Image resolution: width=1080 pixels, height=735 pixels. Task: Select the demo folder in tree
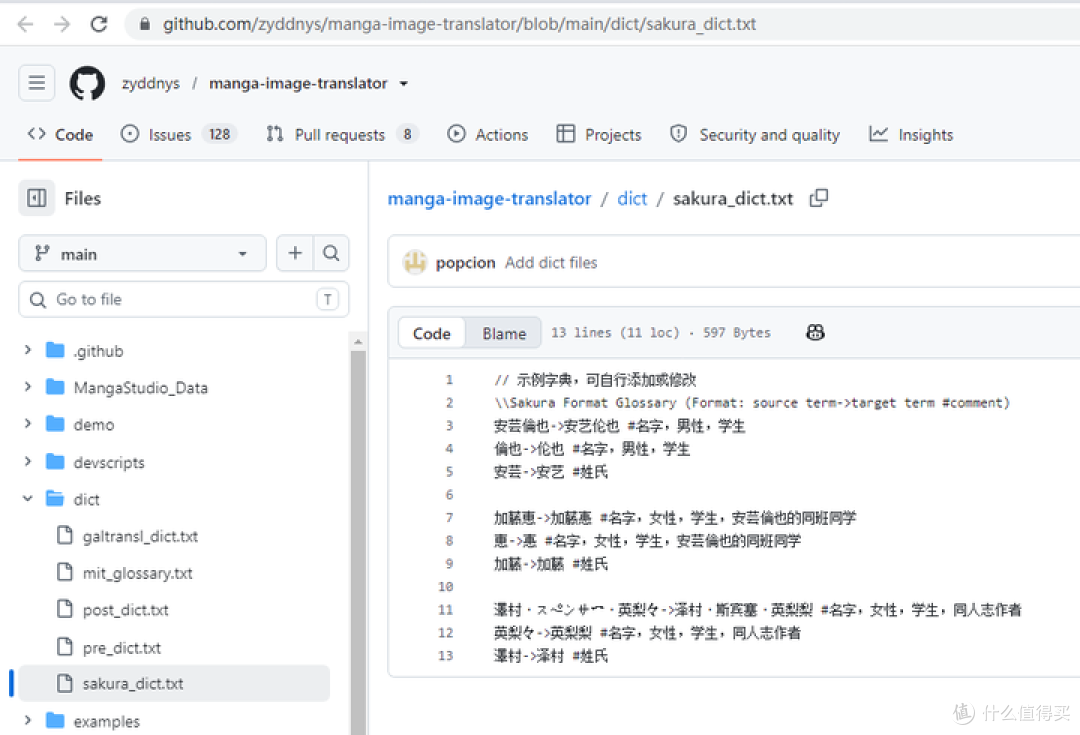(x=94, y=425)
